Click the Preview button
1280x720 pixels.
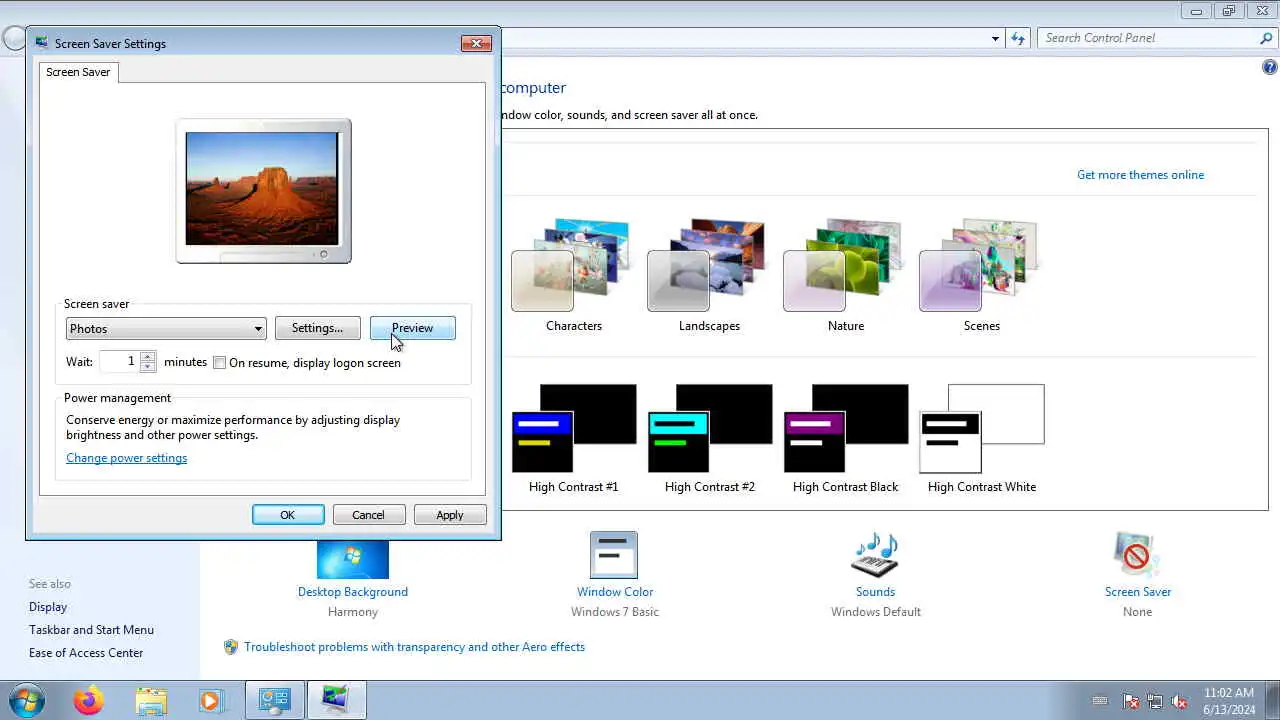coord(412,328)
